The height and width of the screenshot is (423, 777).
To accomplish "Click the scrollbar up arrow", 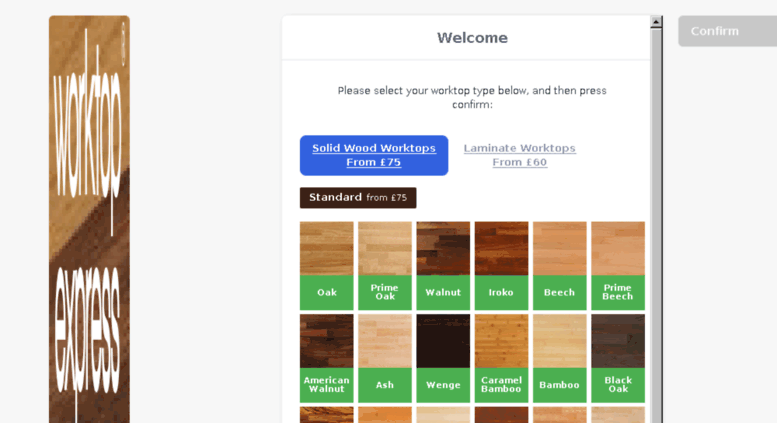I will (656, 22).
